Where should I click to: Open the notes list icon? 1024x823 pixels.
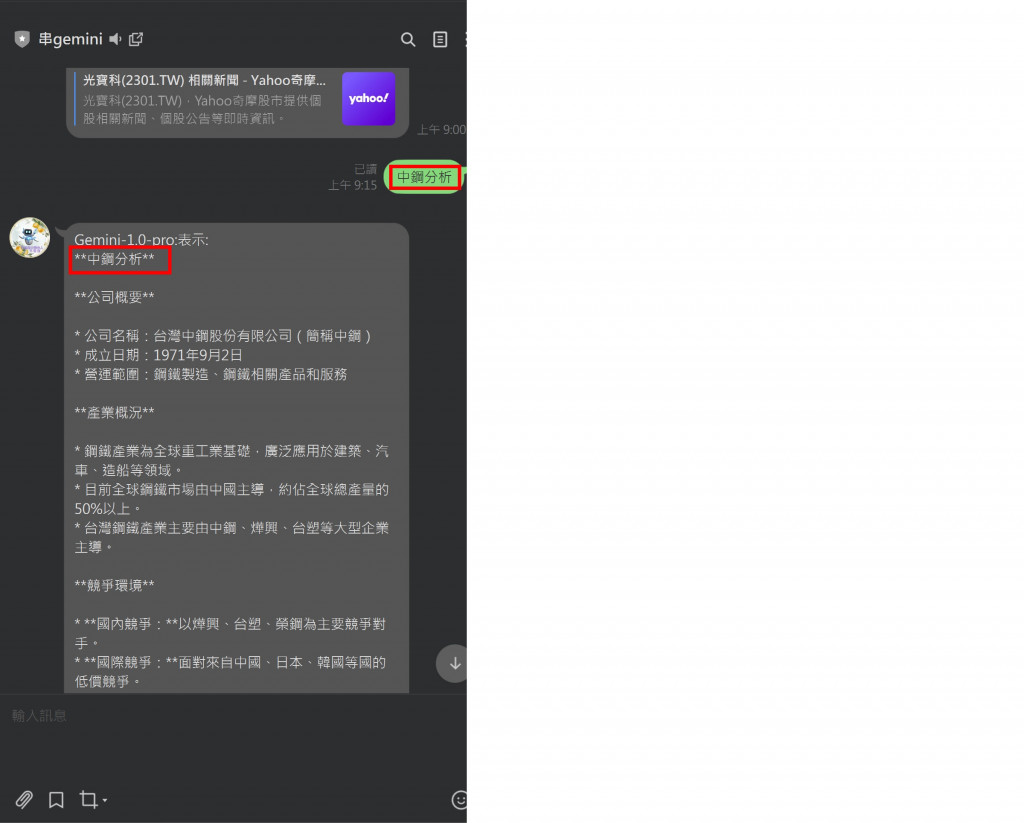click(440, 40)
